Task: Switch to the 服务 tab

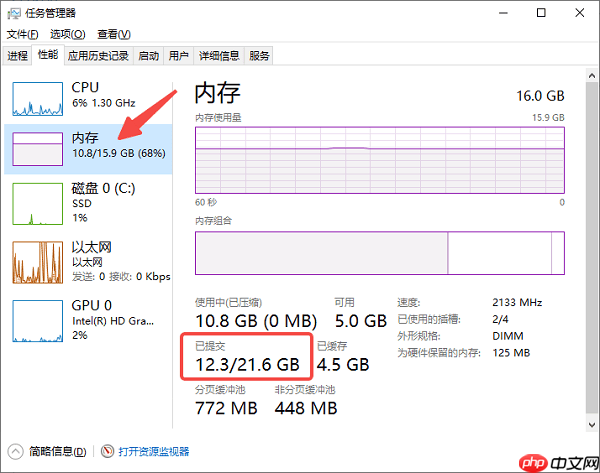Action: (x=259, y=56)
